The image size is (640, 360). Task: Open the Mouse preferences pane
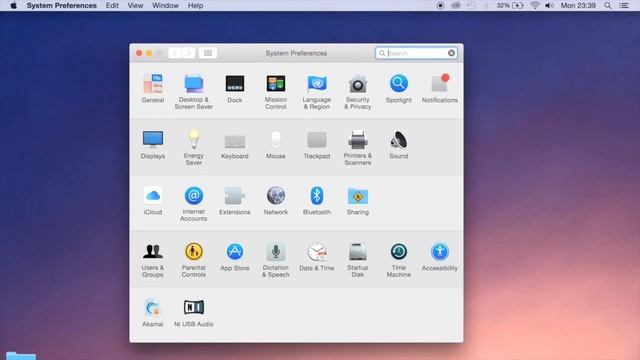[276, 144]
